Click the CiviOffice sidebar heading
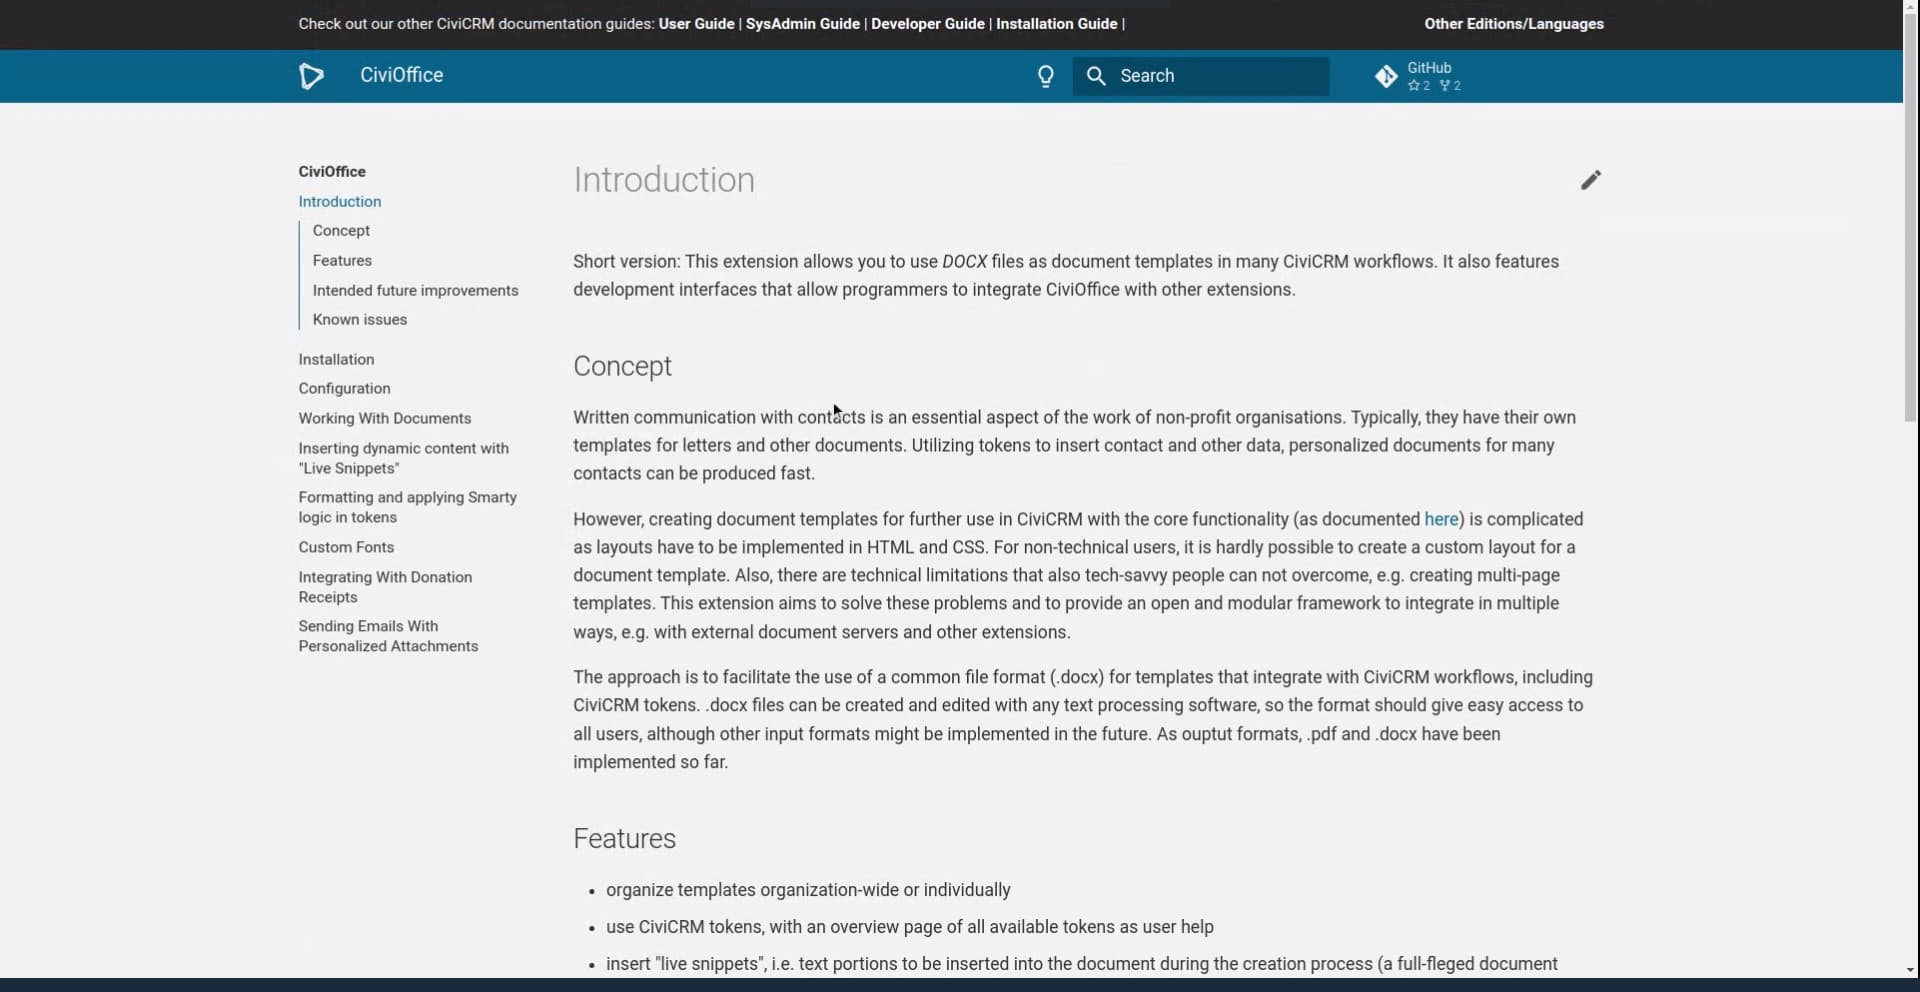 [332, 171]
